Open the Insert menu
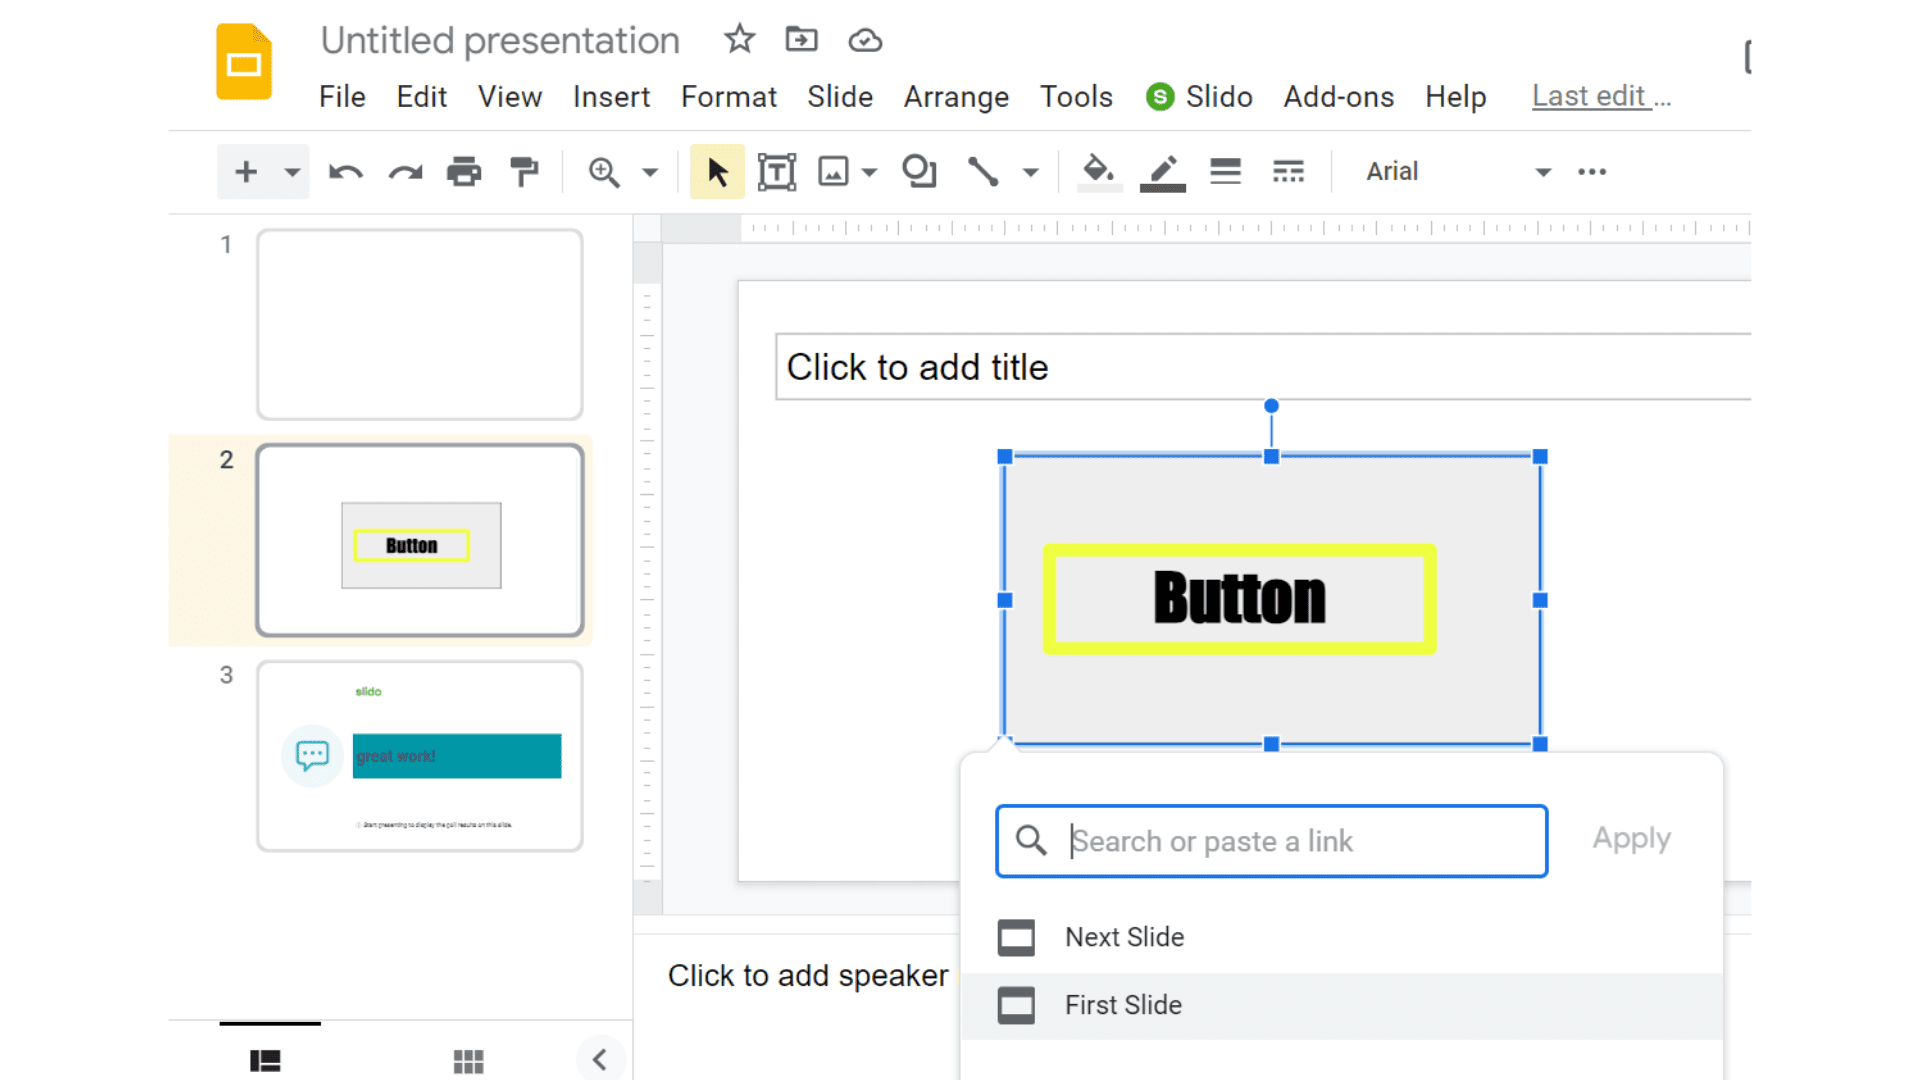This screenshot has height=1080, width=1920. click(612, 95)
